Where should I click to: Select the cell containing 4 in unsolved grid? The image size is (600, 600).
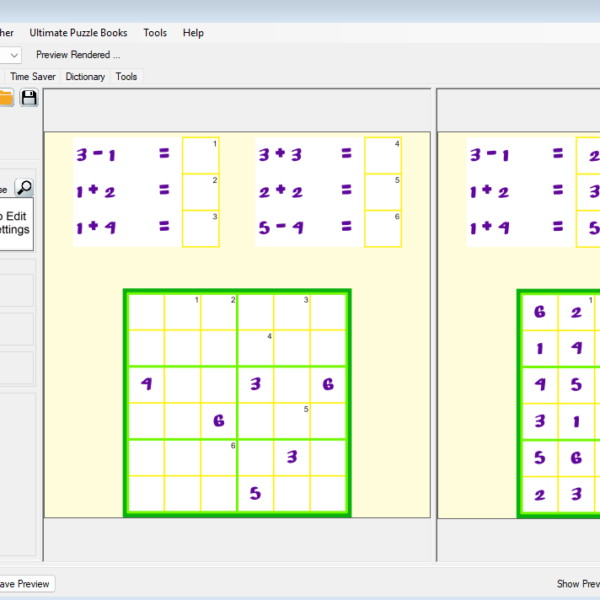point(146,384)
